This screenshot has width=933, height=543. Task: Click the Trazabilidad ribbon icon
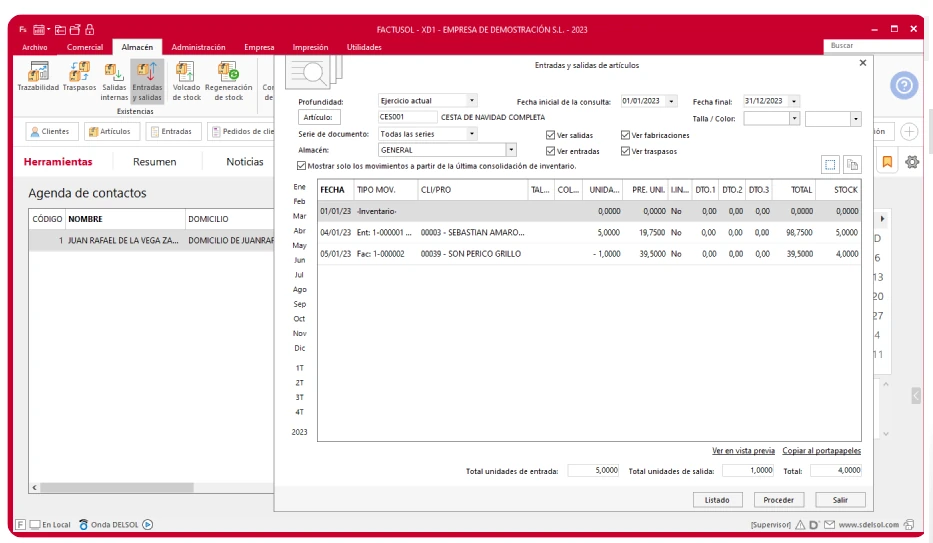(41, 74)
